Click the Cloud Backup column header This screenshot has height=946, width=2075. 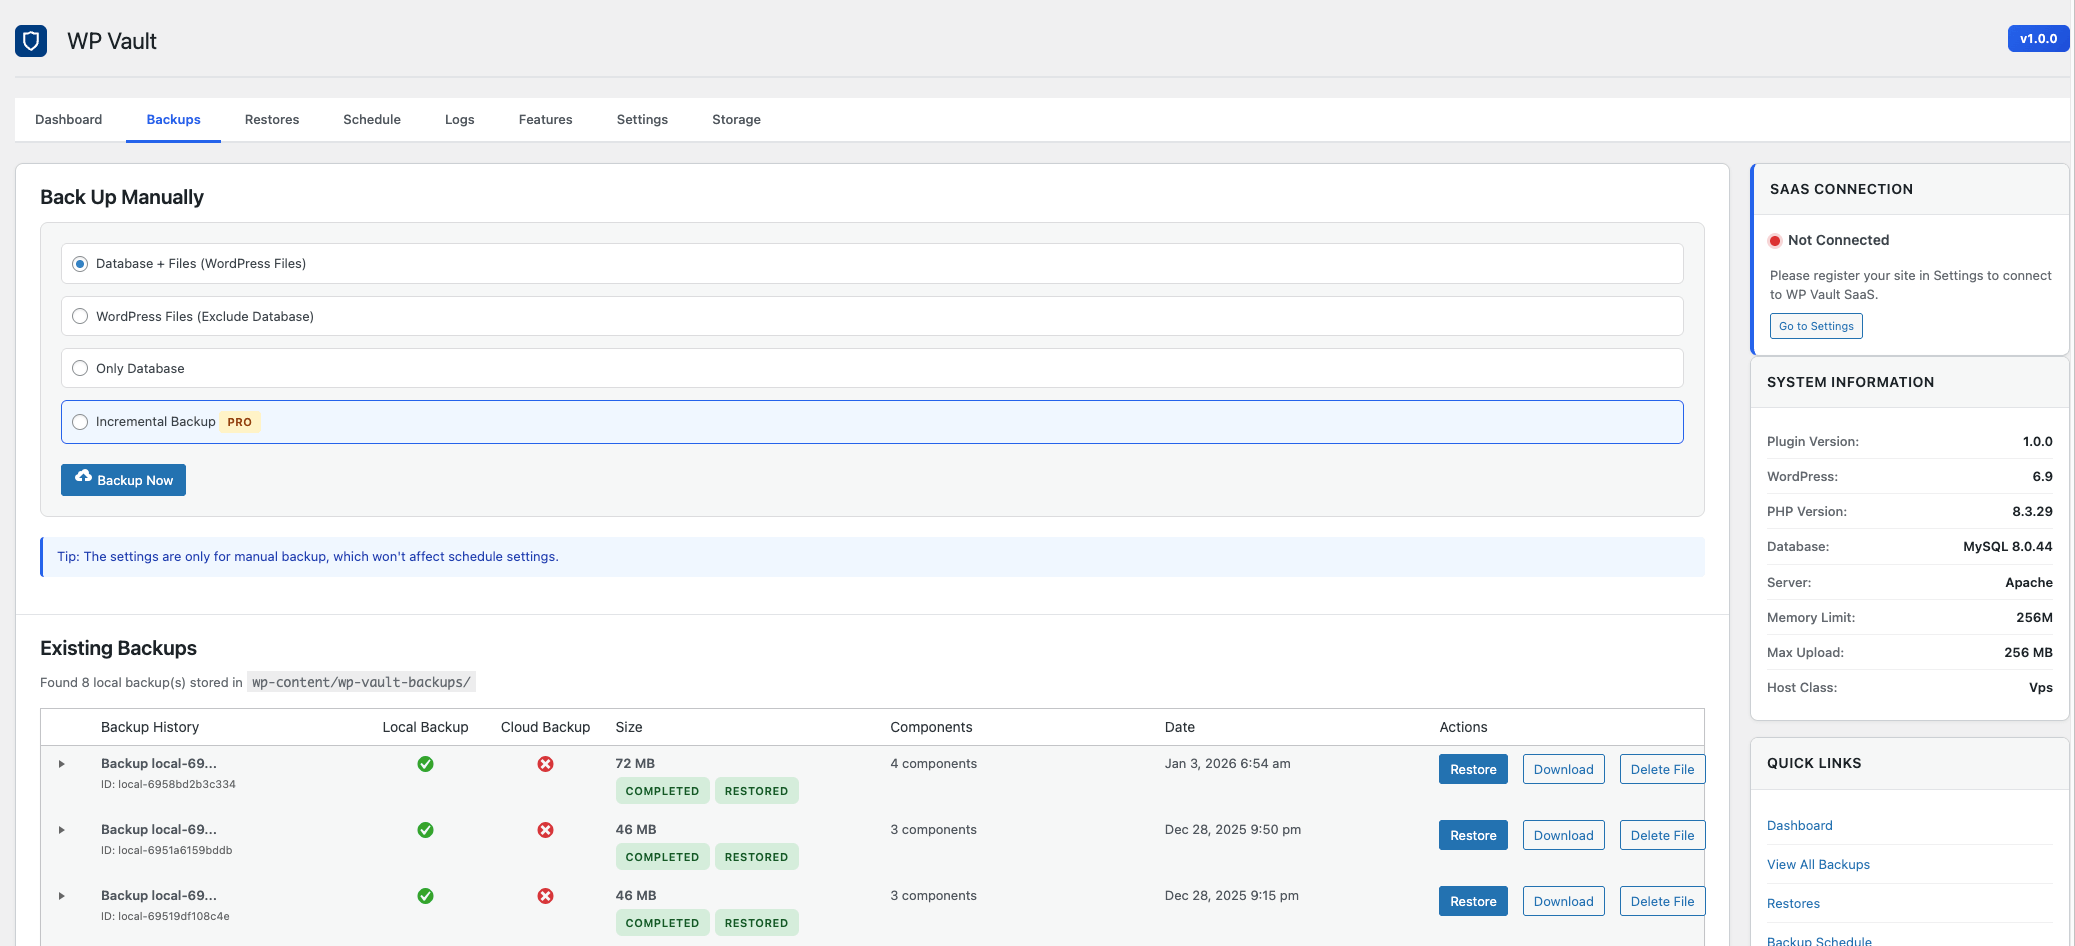[x=545, y=728]
